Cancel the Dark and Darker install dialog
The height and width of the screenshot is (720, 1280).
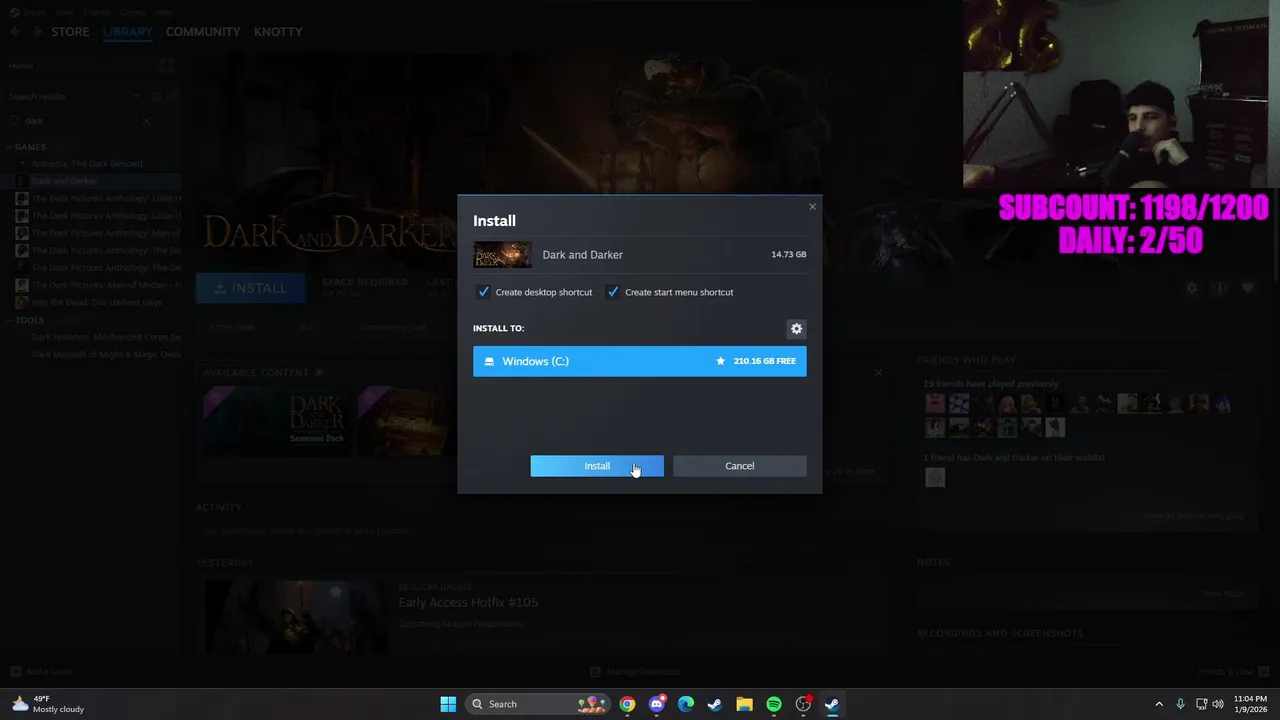tap(739, 466)
